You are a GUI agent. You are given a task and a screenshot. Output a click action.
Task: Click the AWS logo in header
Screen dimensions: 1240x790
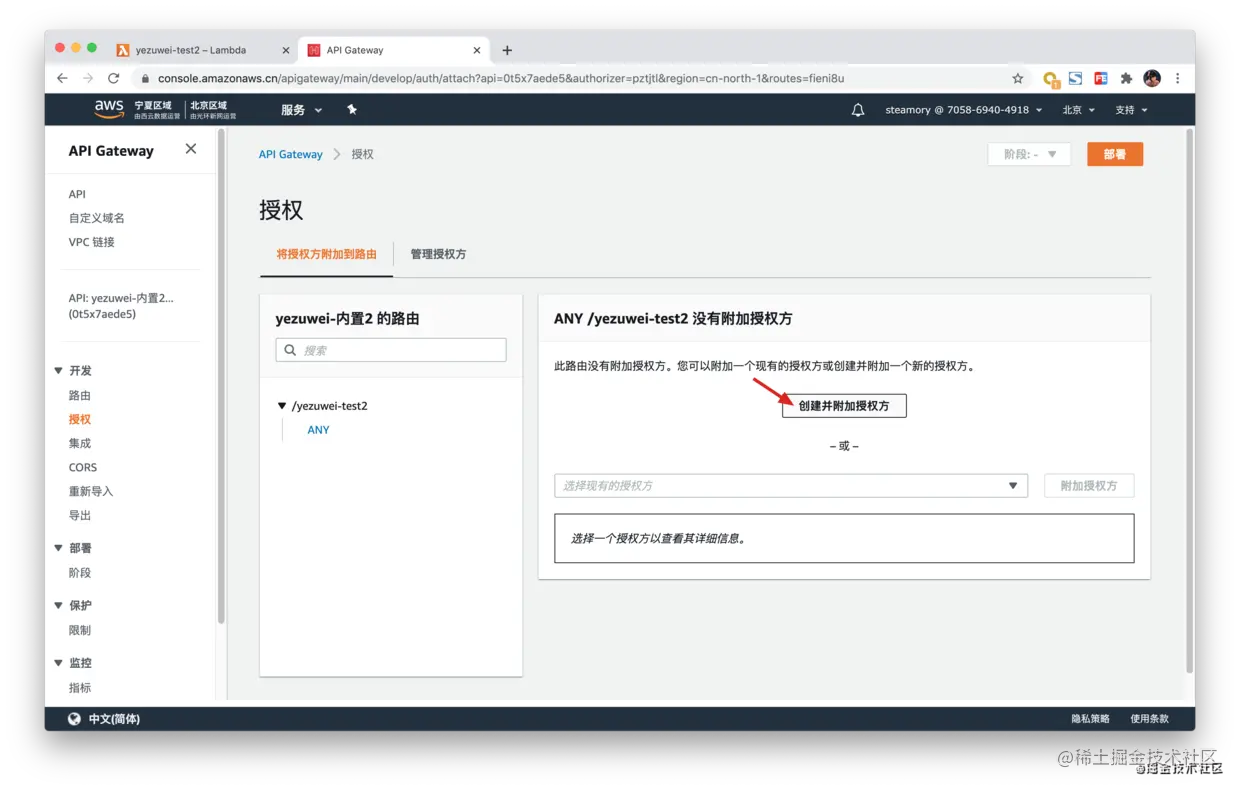[x=109, y=109]
